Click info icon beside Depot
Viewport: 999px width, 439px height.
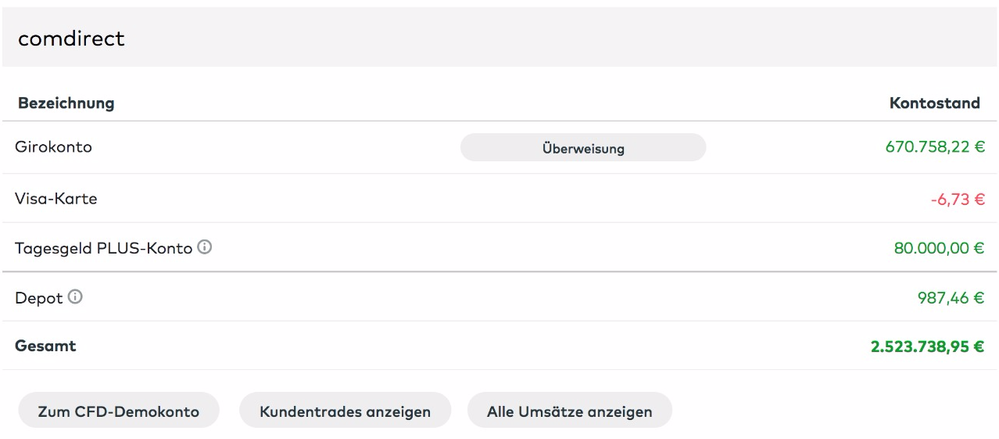coord(75,297)
